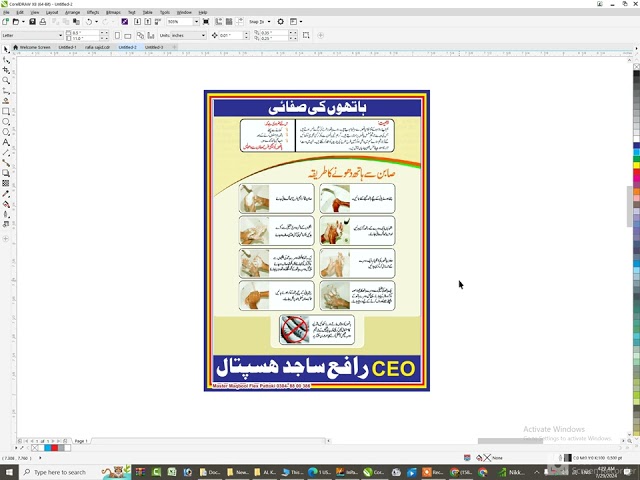Select the Shape edit tool
The height and width of the screenshot is (480, 640).
pyautogui.click(x=6, y=60)
